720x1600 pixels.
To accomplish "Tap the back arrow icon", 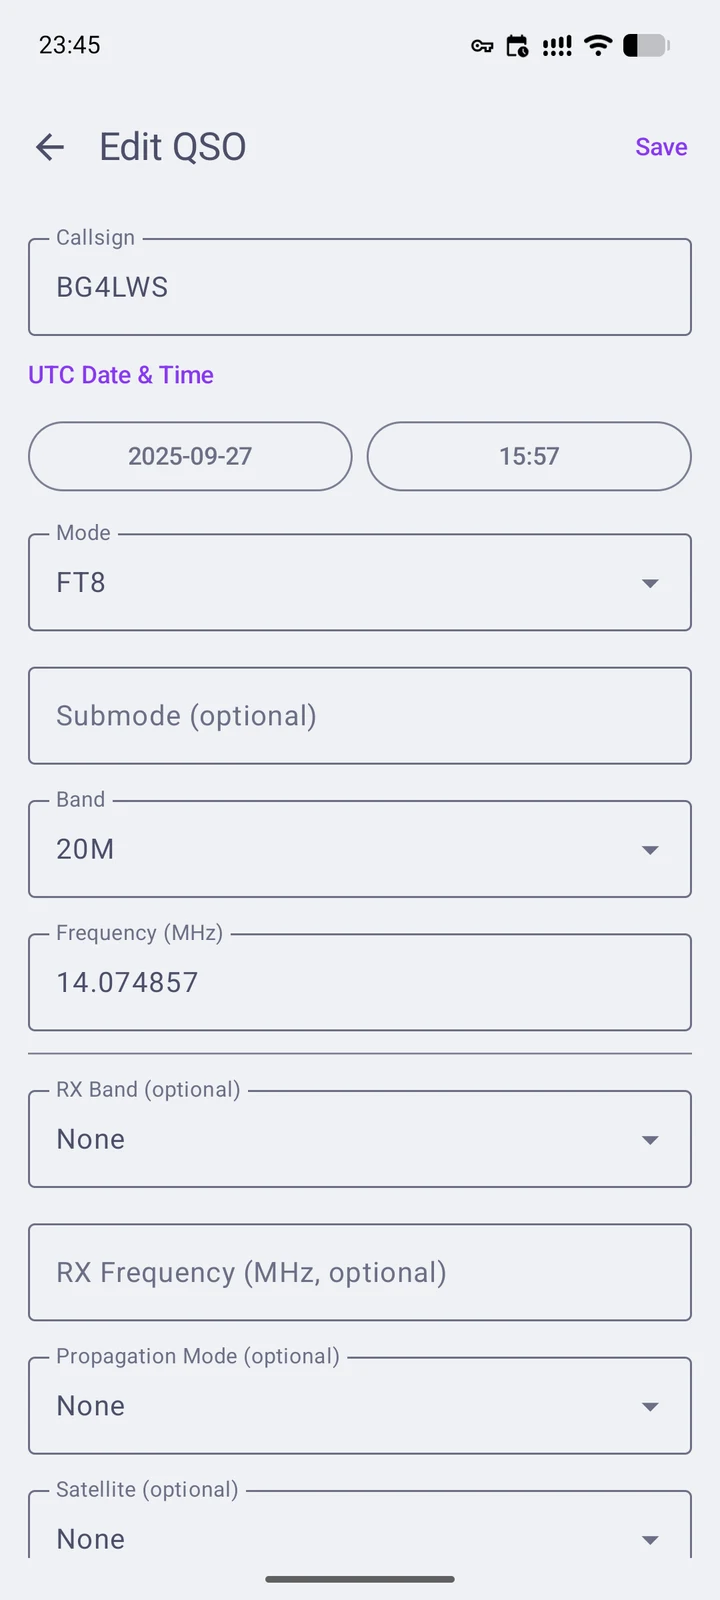I will tap(50, 147).
